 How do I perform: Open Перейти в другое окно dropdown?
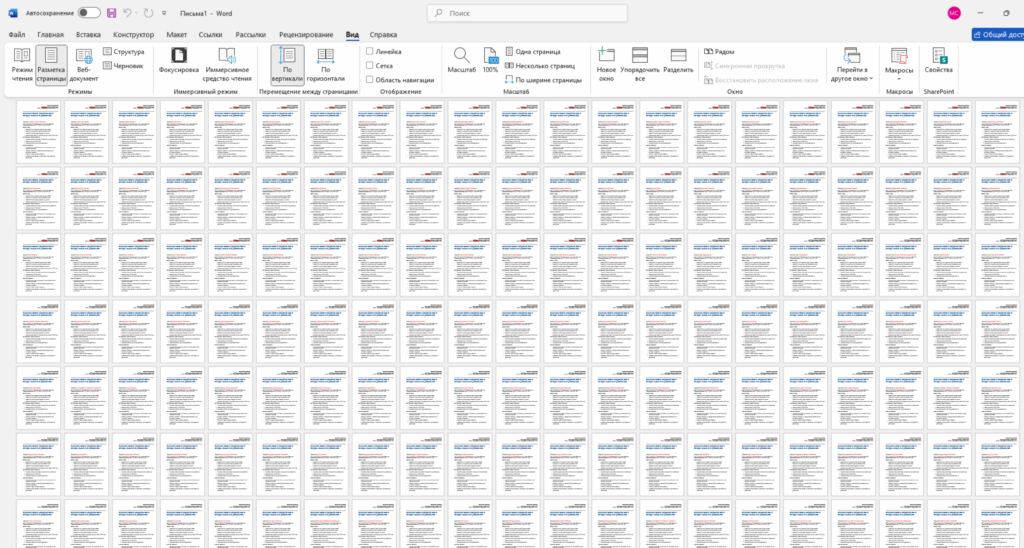[x=852, y=64]
